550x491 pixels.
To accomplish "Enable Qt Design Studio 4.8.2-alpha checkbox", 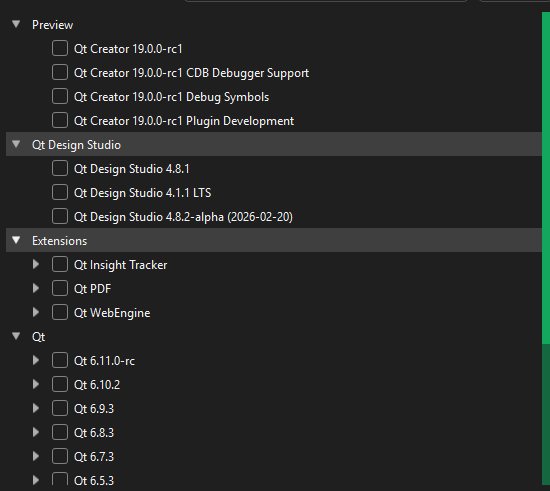I will [x=60, y=216].
